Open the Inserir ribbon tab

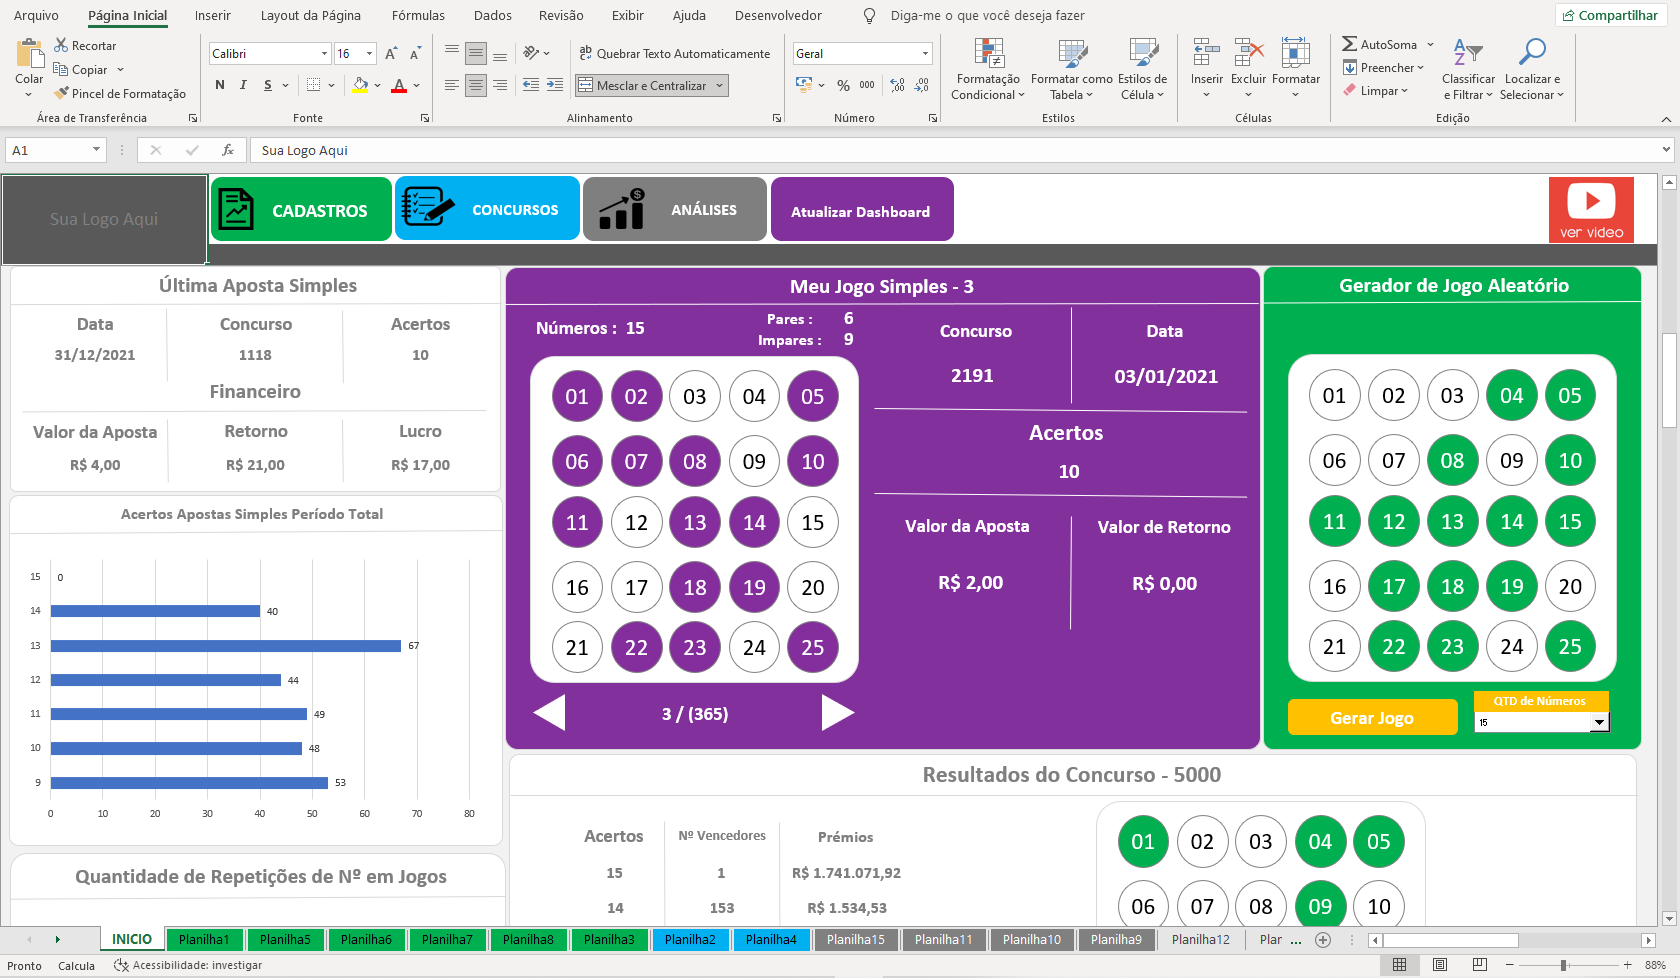click(212, 15)
